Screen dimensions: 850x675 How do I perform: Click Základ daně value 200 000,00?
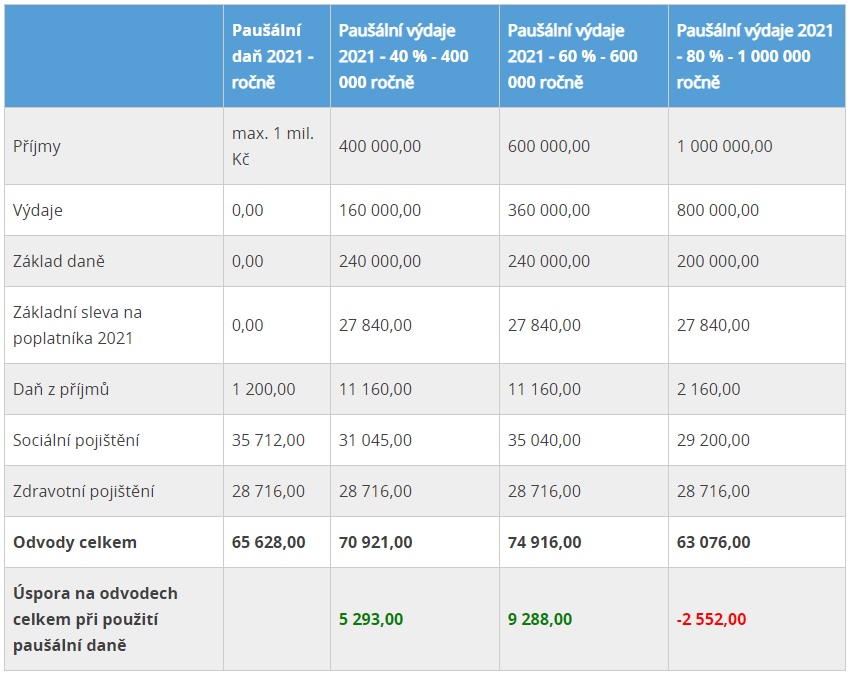(x=718, y=261)
